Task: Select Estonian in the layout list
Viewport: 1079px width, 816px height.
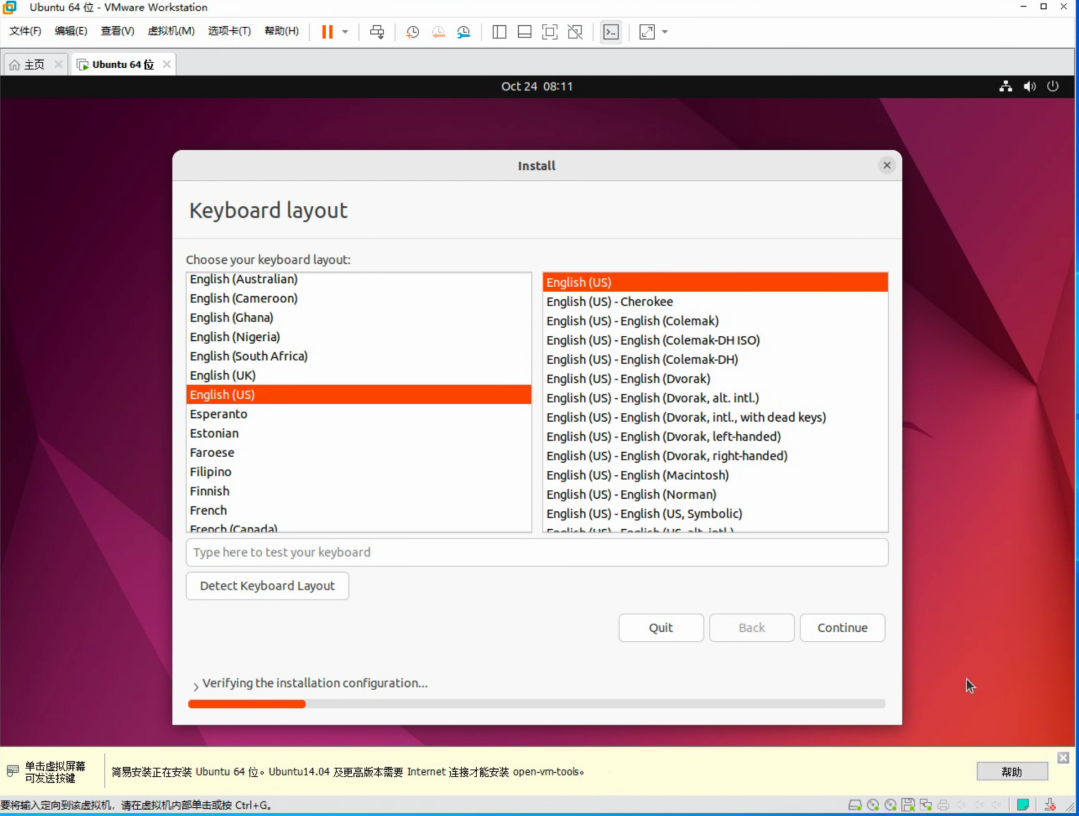Action: click(359, 433)
